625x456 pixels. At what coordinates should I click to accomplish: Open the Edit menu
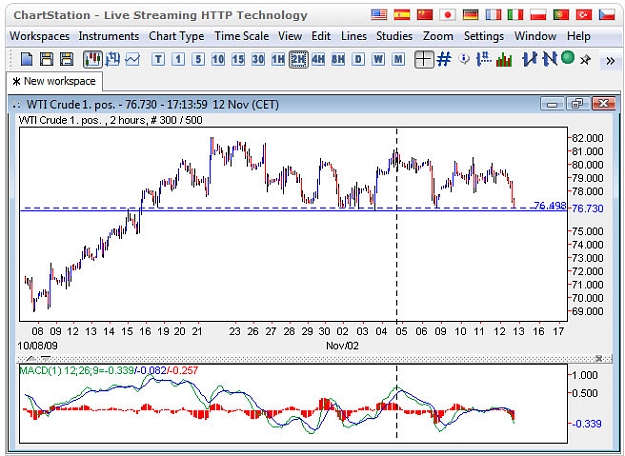[321, 36]
